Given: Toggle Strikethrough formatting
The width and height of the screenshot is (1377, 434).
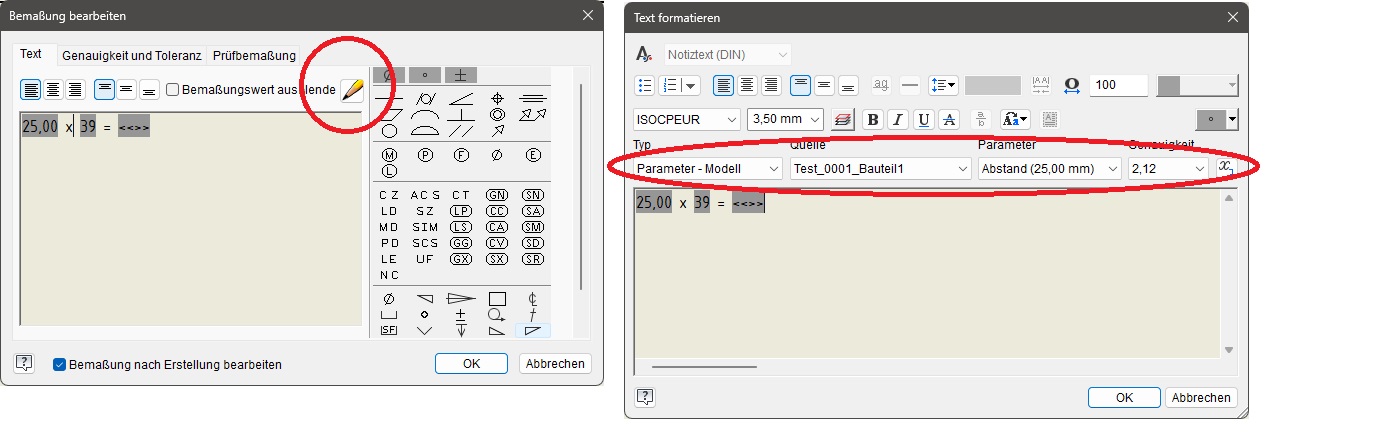Looking at the screenshot, I should pos(948,119).
